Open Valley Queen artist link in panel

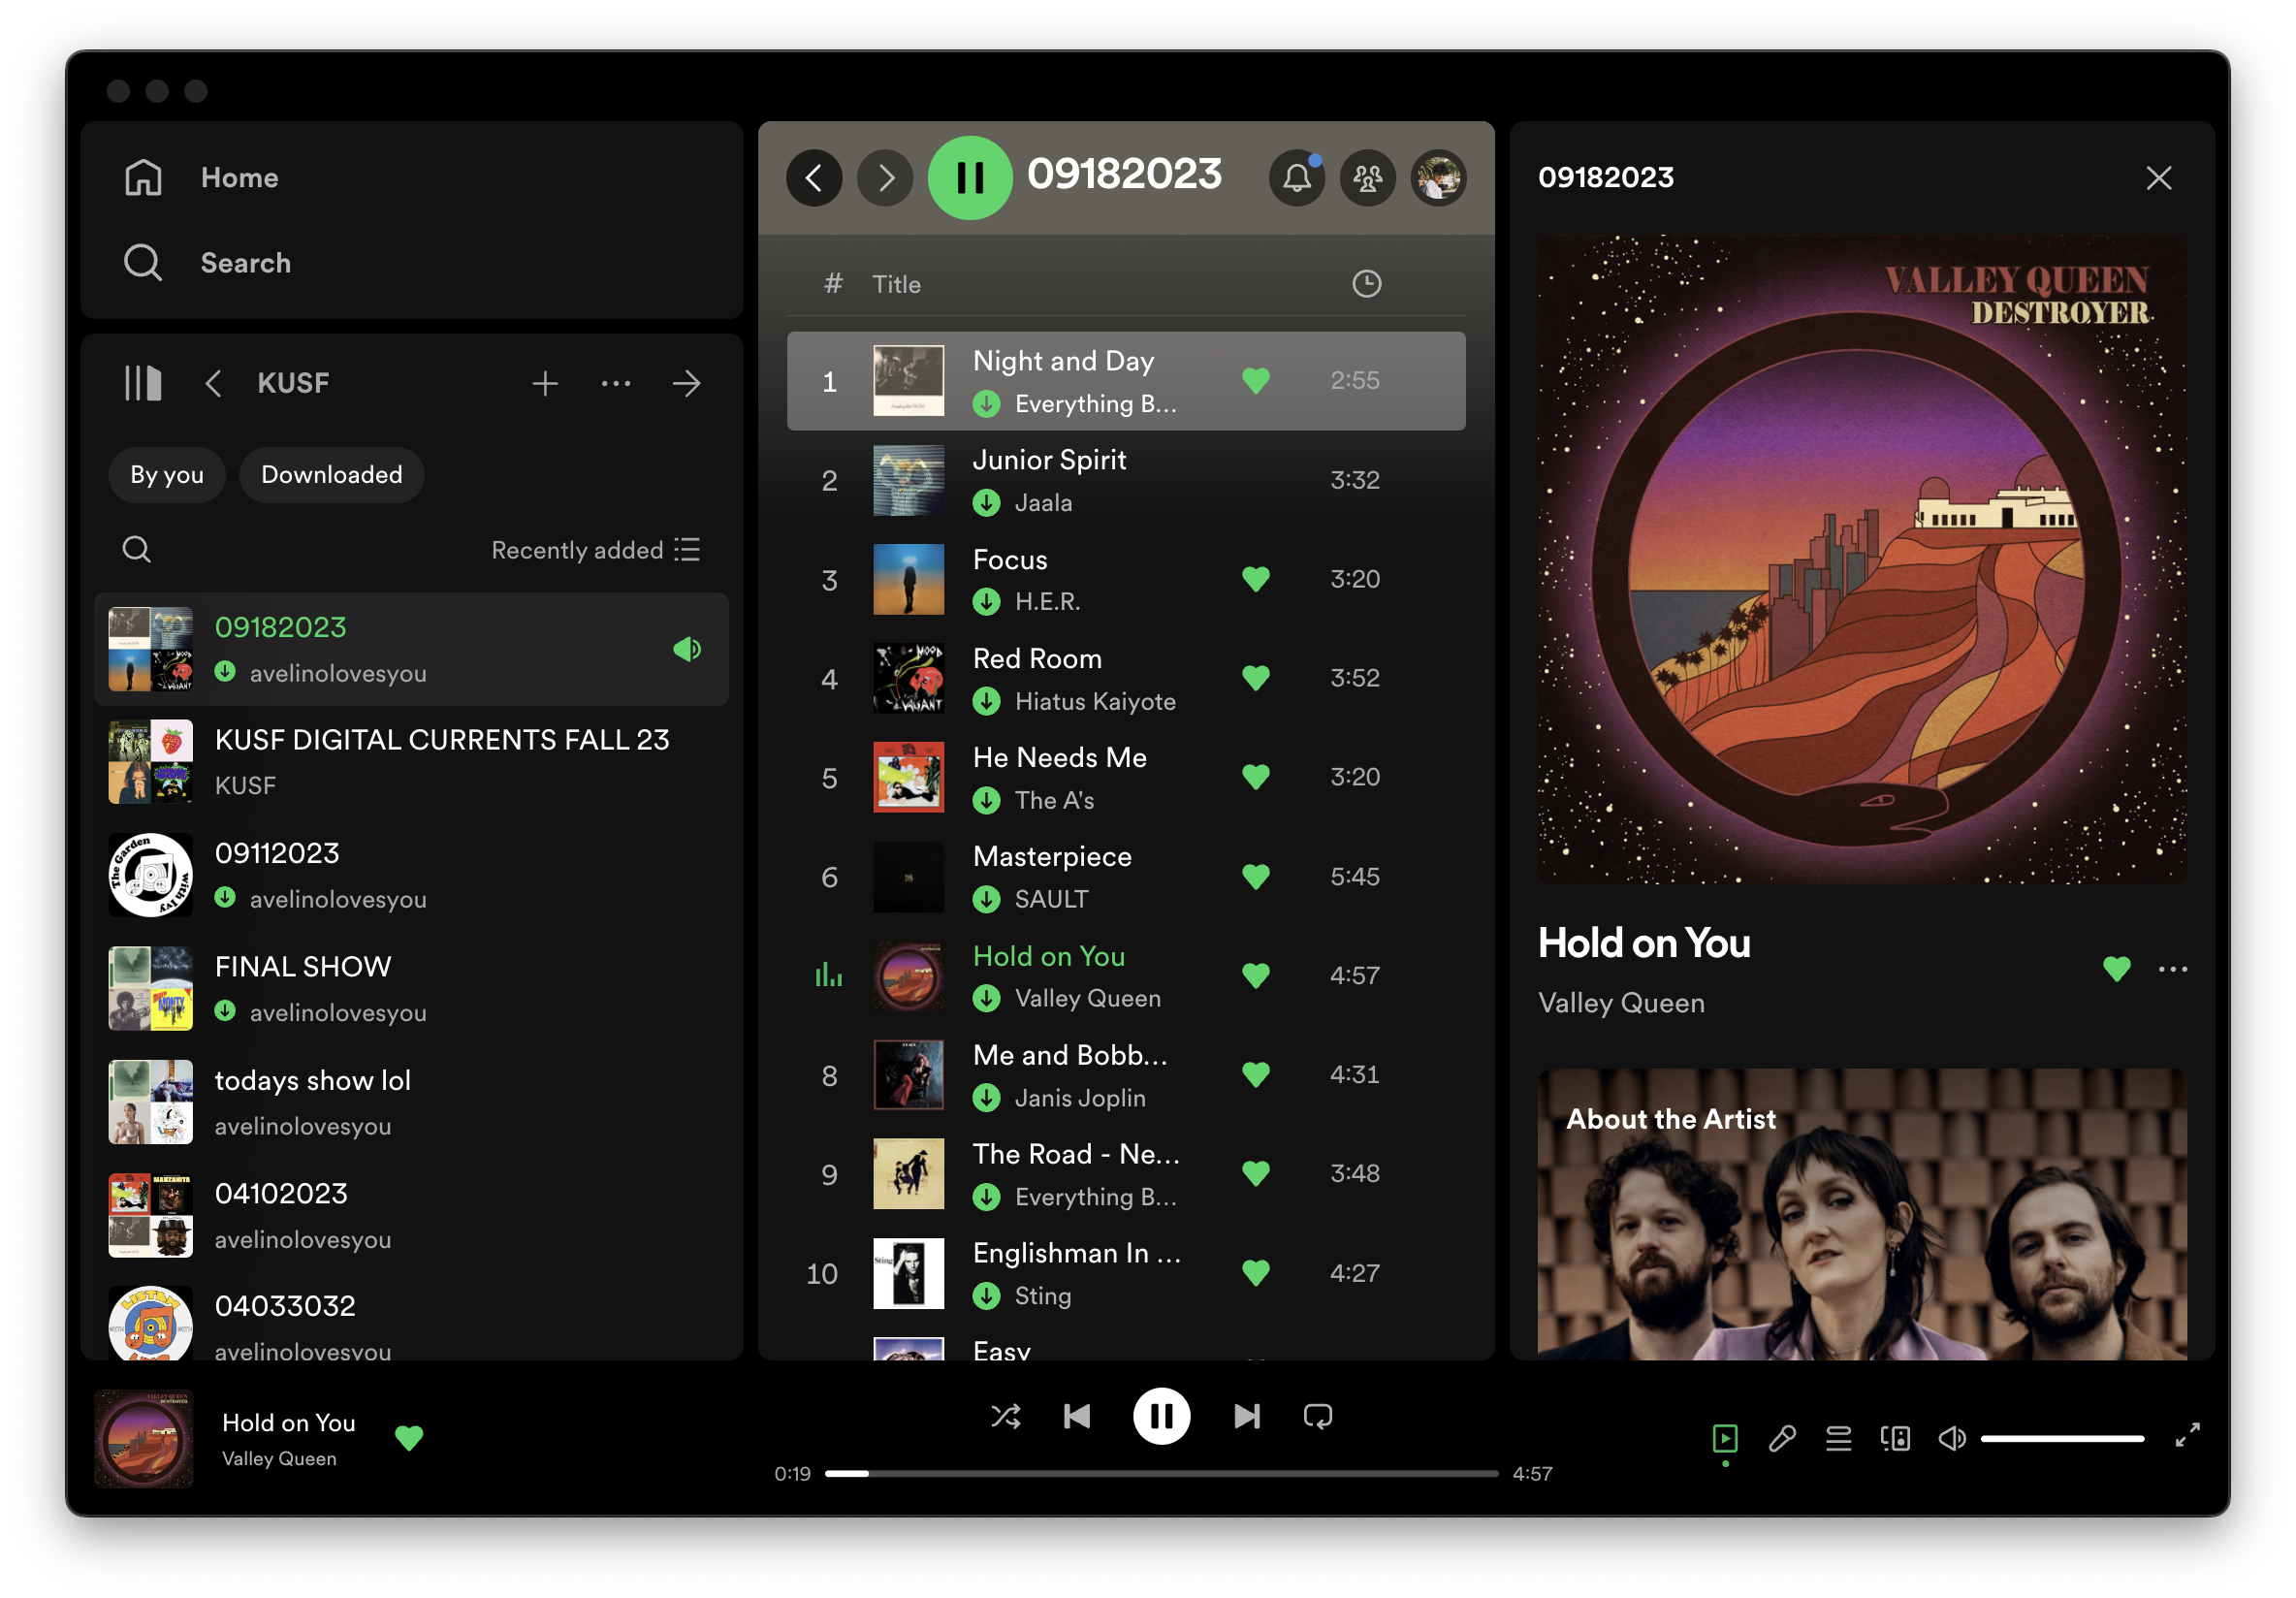[x=1621, y=1003]
